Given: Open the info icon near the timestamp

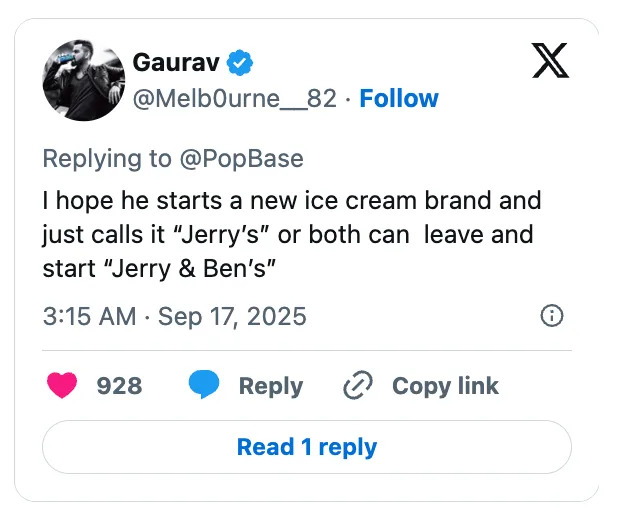Looking at the screenshot, I should pyautogui.click(x=551, y=316).
